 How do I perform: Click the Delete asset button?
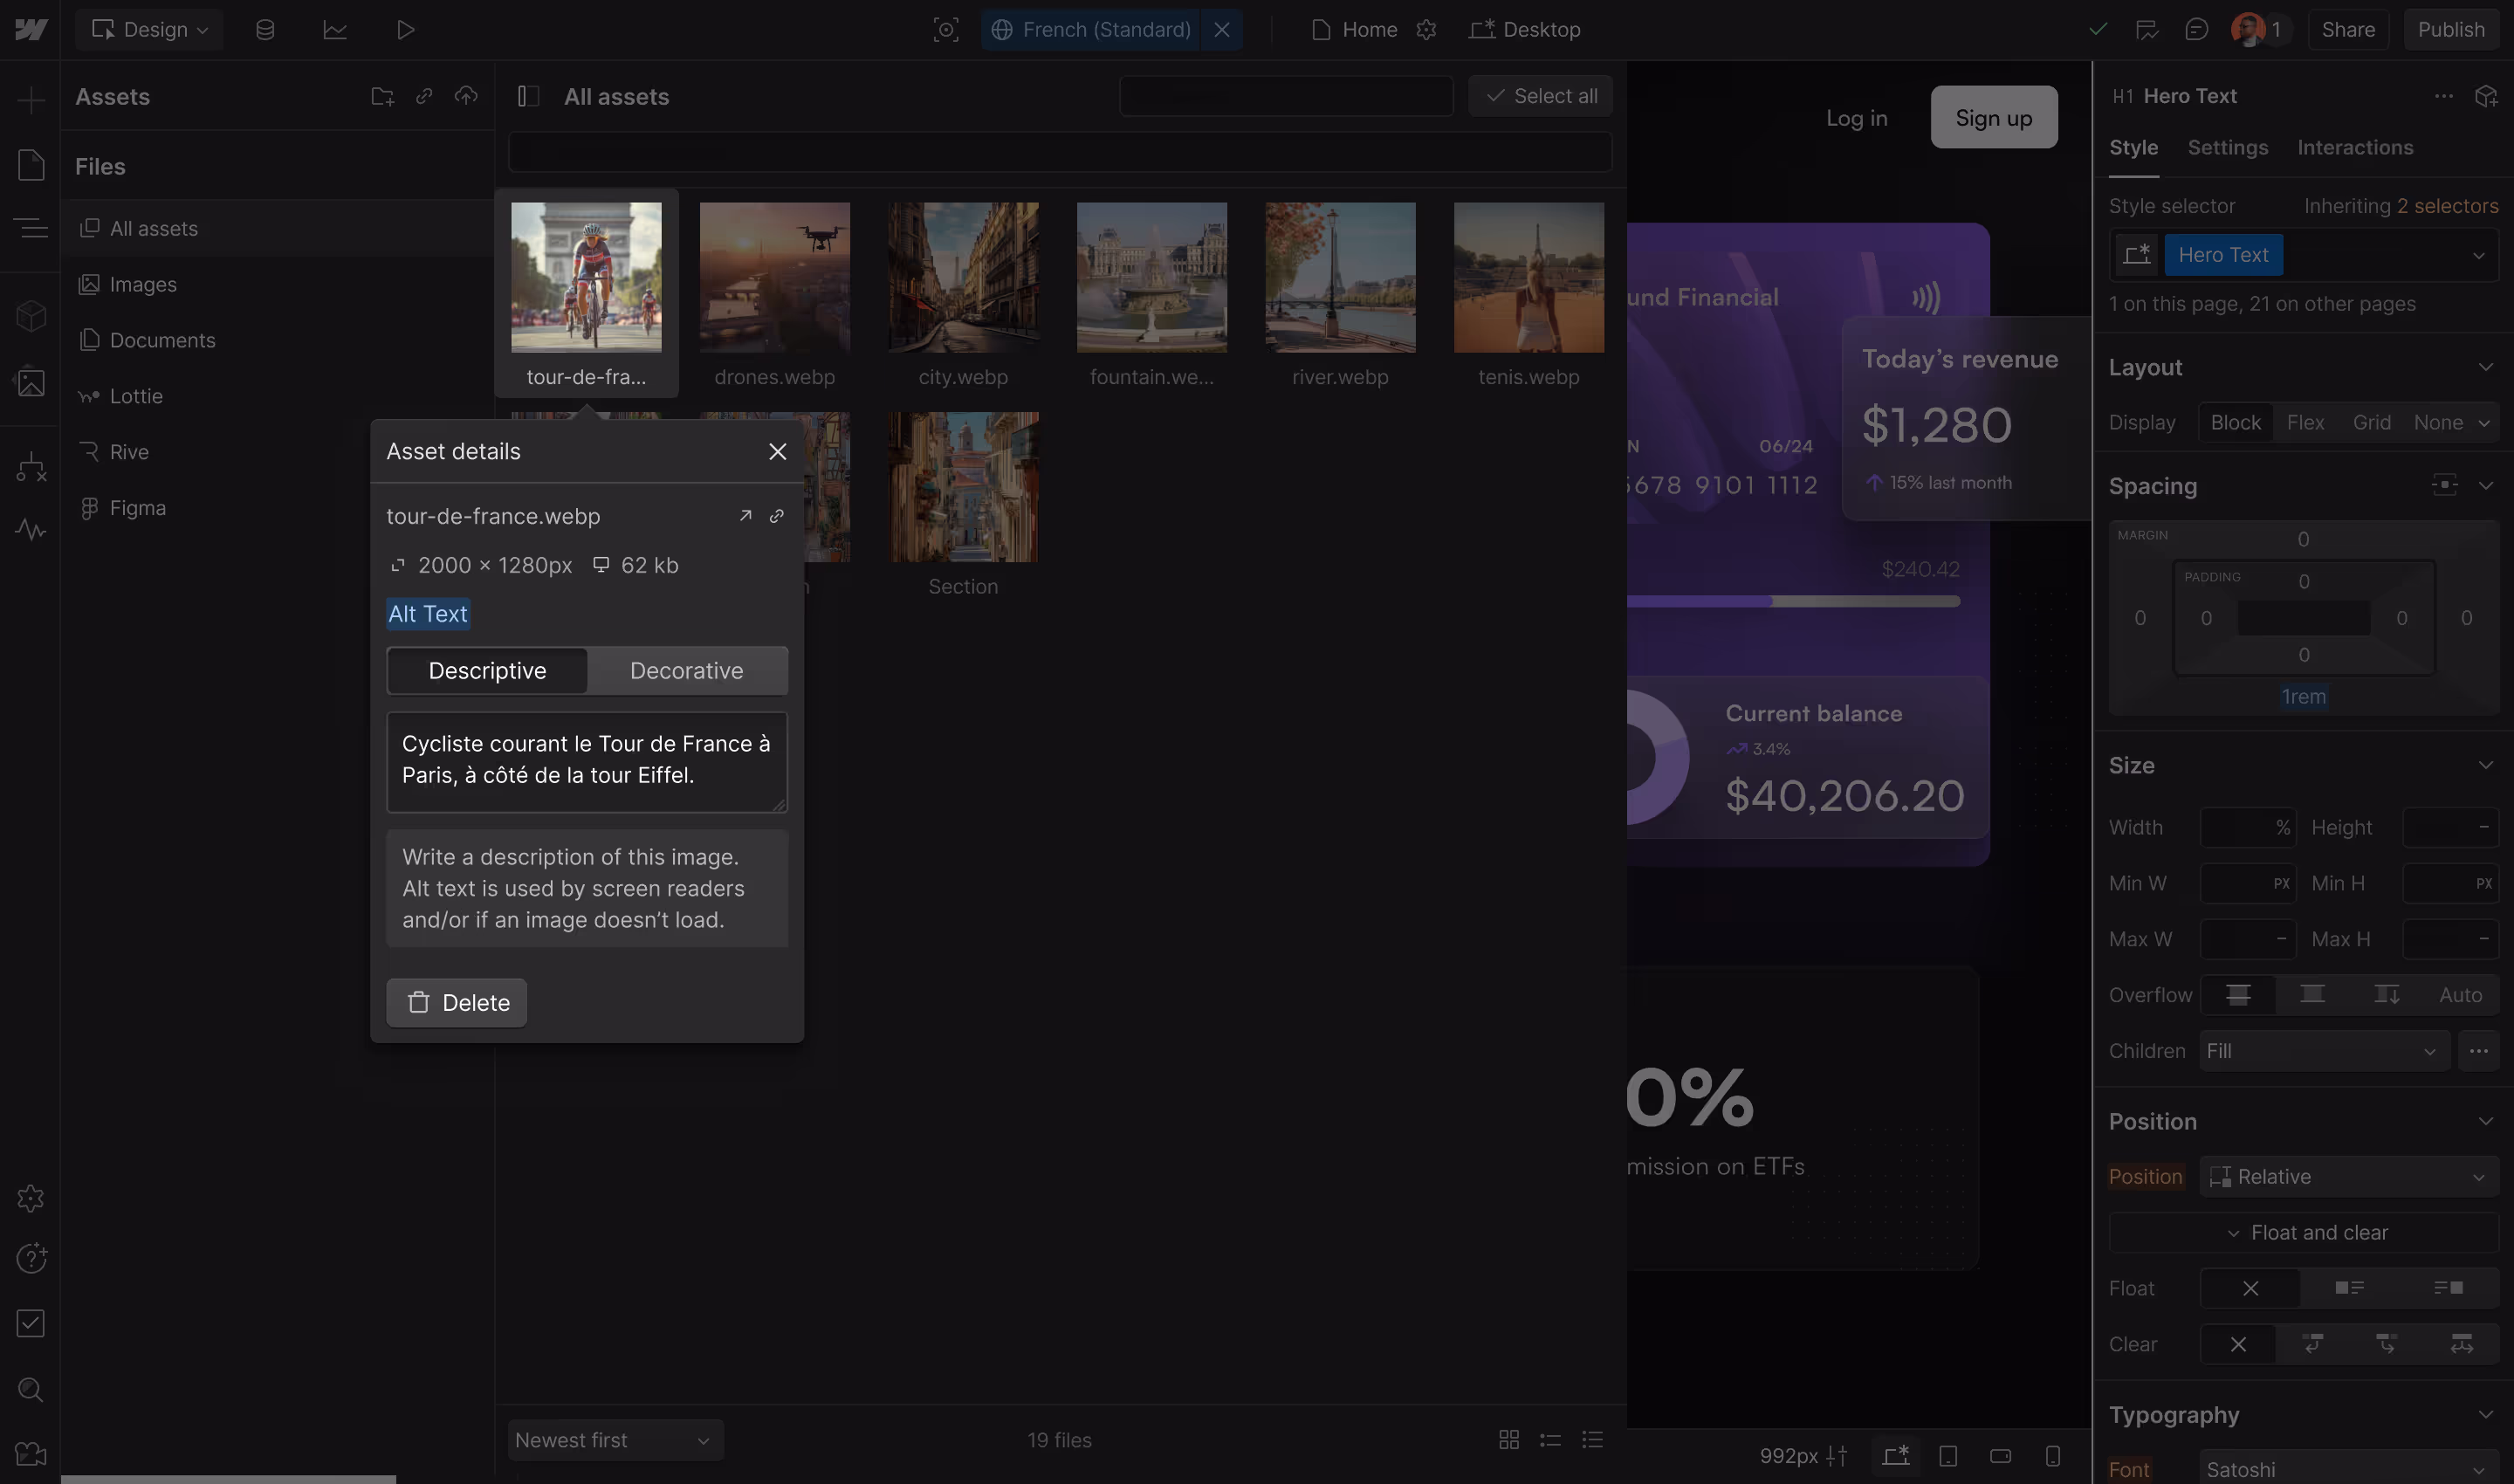(457, 1003)
